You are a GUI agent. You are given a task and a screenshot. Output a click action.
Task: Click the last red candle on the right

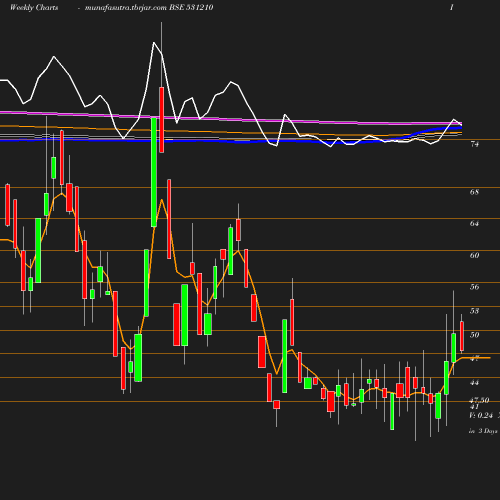pyautogui.click(x=462, y=336)
